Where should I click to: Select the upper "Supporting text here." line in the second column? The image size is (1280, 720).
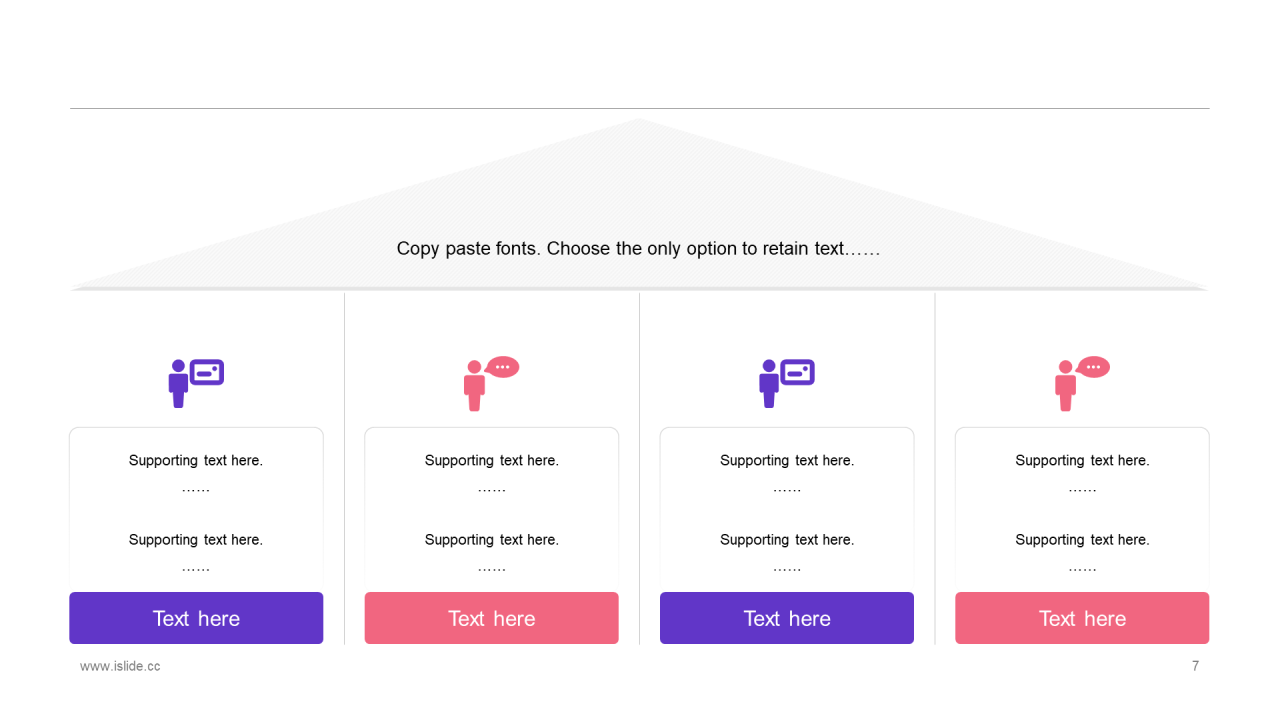point(491,461)
